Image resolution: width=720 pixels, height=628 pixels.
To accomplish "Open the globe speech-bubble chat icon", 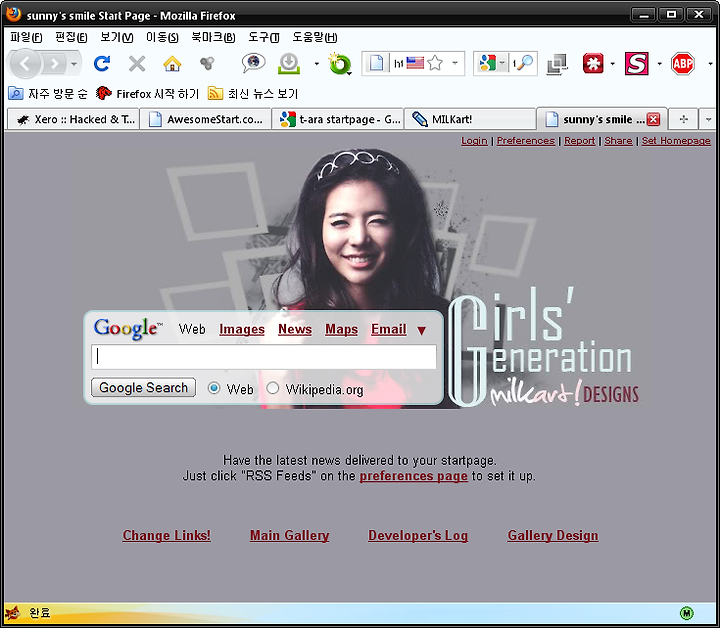I will click(253, 63).
